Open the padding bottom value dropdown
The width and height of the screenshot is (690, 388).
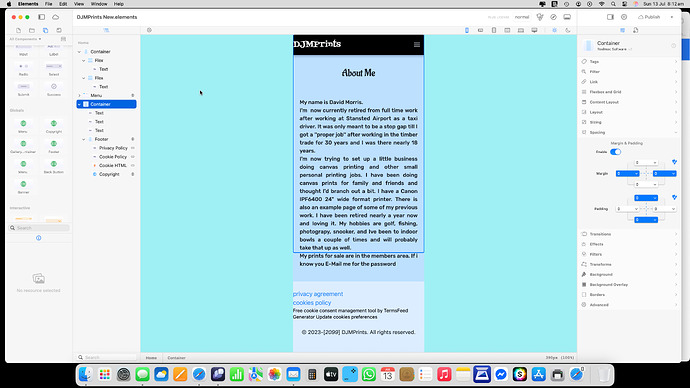coord(646,220)
